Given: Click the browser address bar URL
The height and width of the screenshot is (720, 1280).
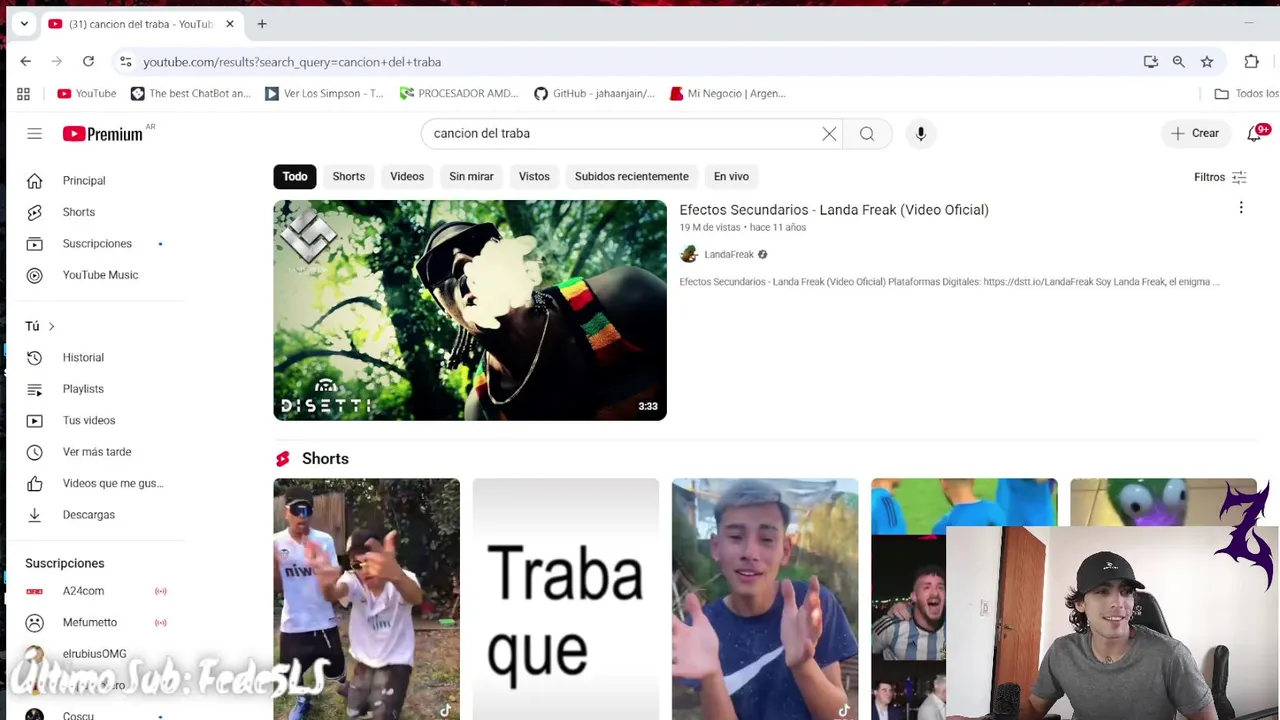Looking at the screenshot, I should click(x=292, y=62).
